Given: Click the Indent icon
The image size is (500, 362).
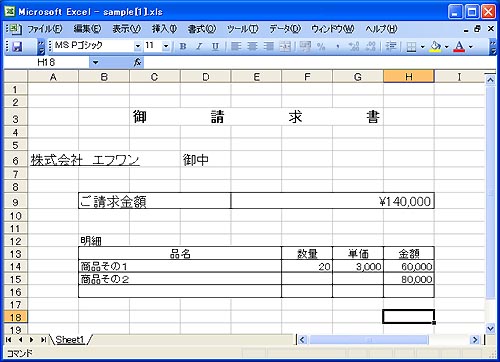Looking at the screenshot, I should pos(391,46).
